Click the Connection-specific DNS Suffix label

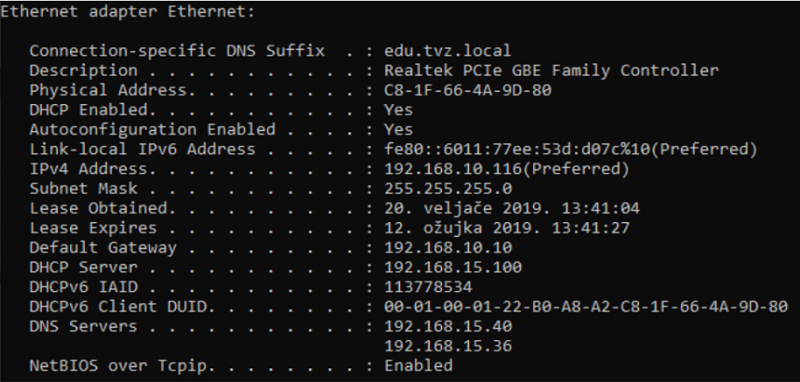point(177,51)
